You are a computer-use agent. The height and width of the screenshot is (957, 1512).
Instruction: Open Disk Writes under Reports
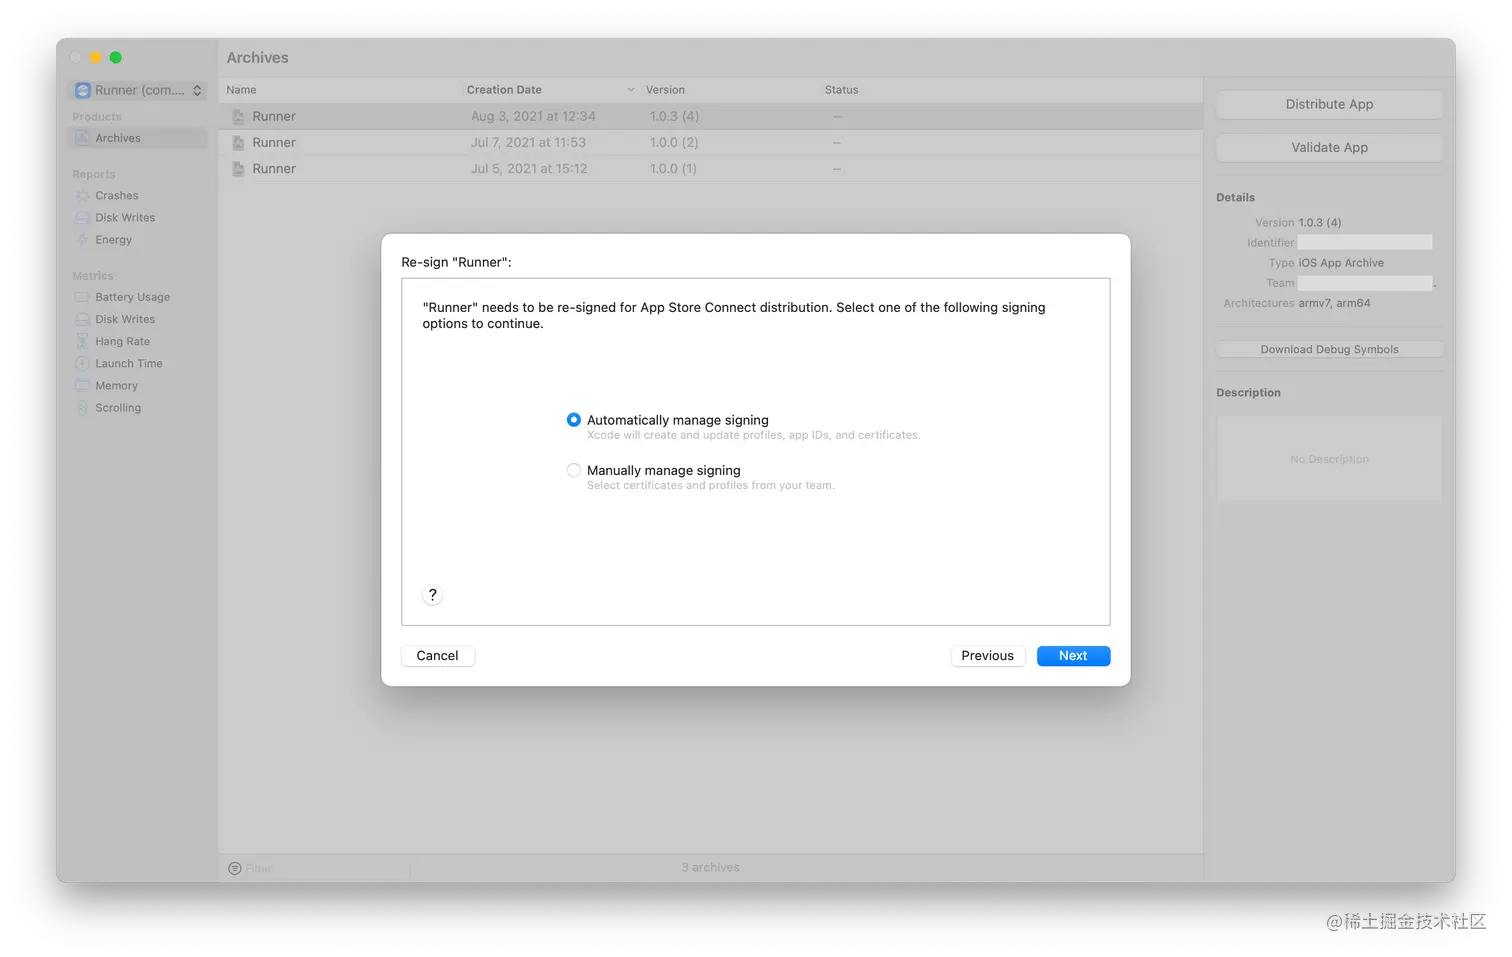pyautogui.click(x=125, y=218)
